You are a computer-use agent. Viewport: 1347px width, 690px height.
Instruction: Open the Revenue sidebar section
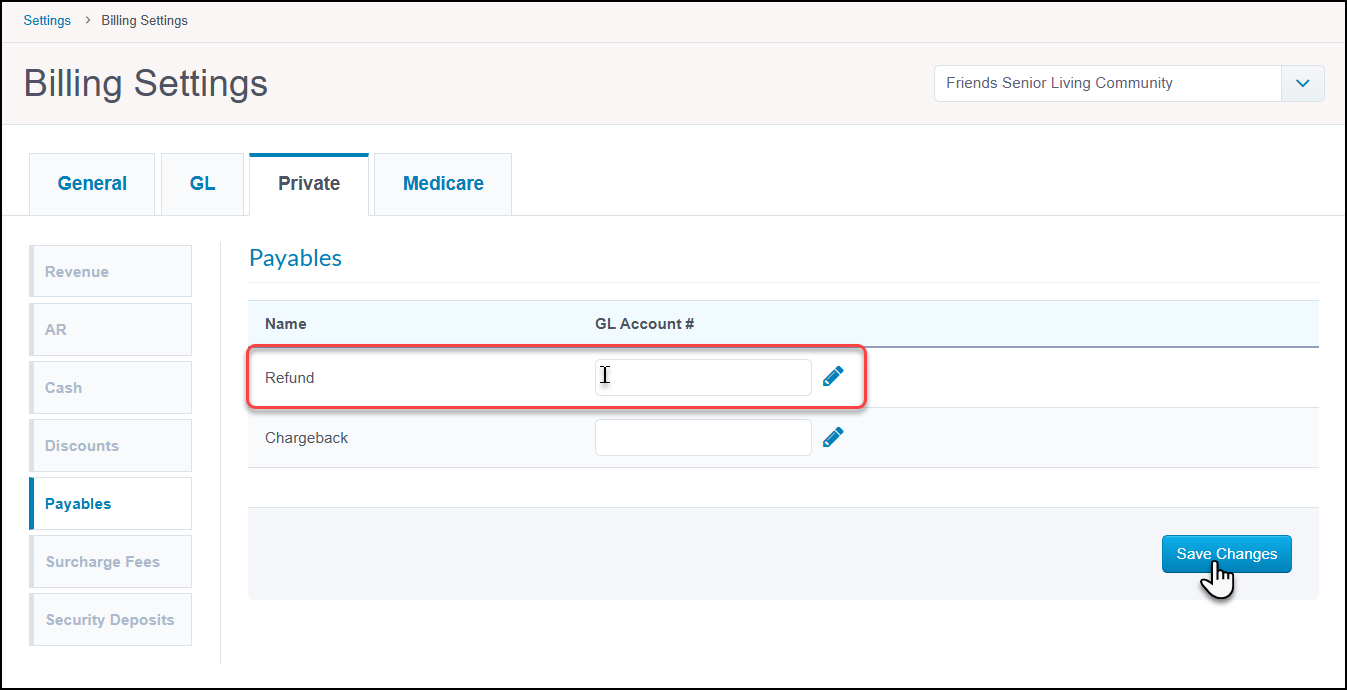coord(110,271)
